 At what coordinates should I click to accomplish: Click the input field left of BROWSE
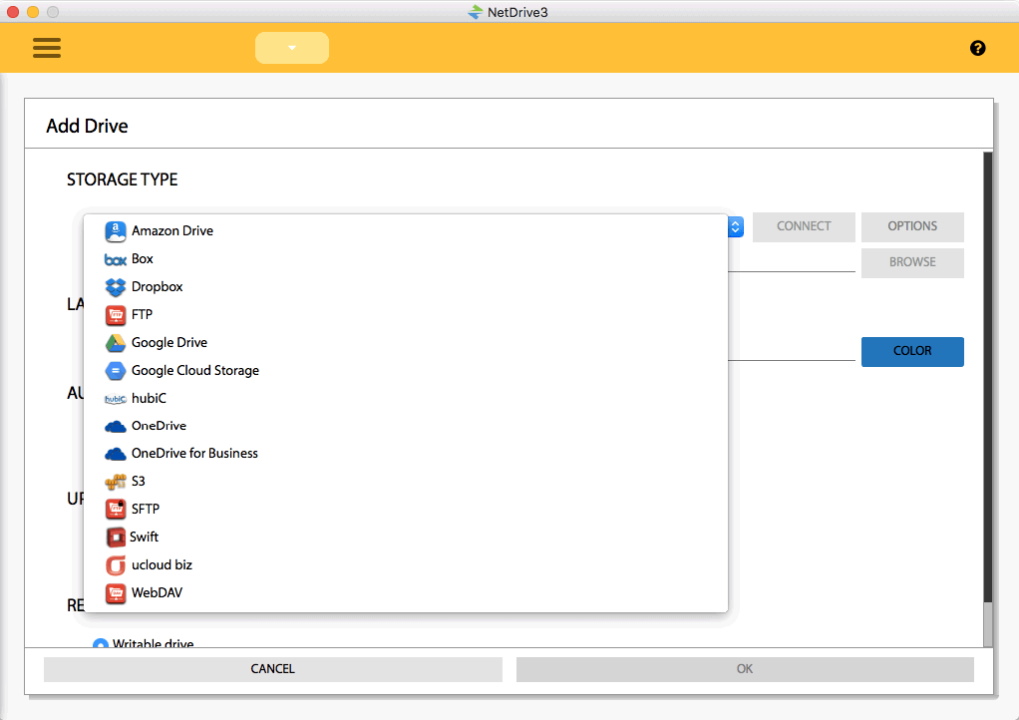coord(792,263)
